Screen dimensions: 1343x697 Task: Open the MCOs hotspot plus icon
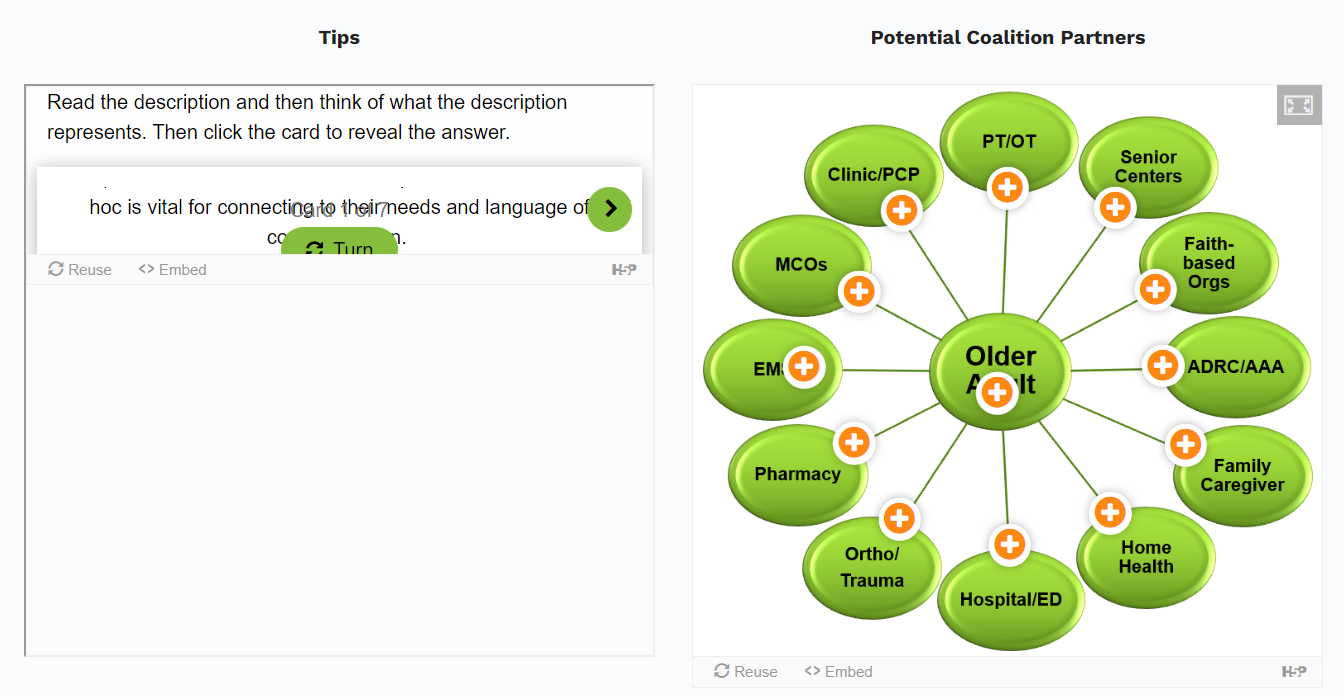click(859, 292)
